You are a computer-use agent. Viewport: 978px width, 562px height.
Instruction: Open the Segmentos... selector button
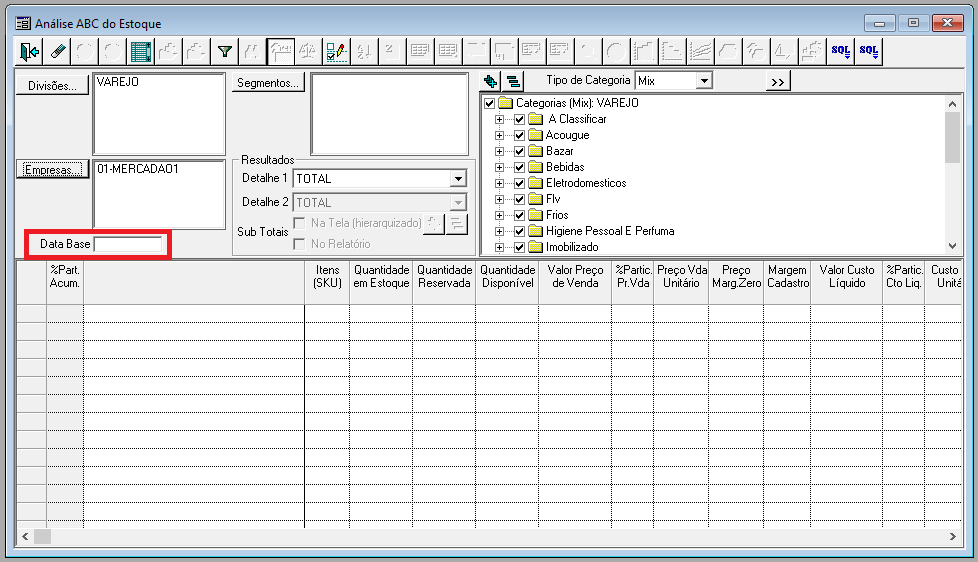coord(268,83)
